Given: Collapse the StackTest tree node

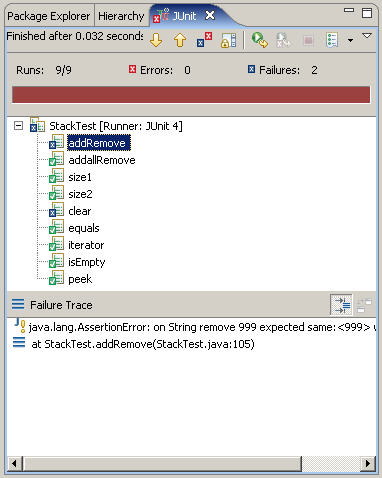Looking at the screenshot, I should tap(19, 126).
